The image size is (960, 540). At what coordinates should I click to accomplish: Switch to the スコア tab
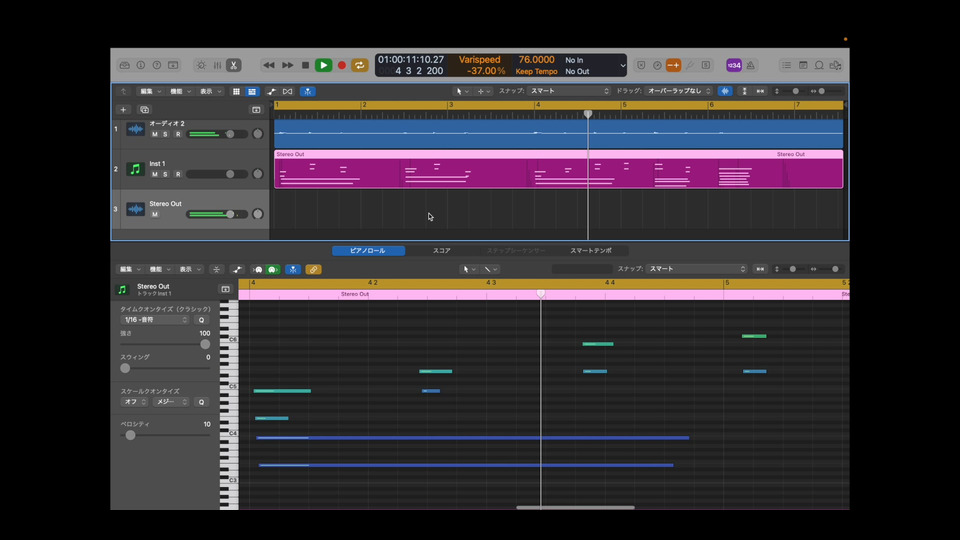441,250
